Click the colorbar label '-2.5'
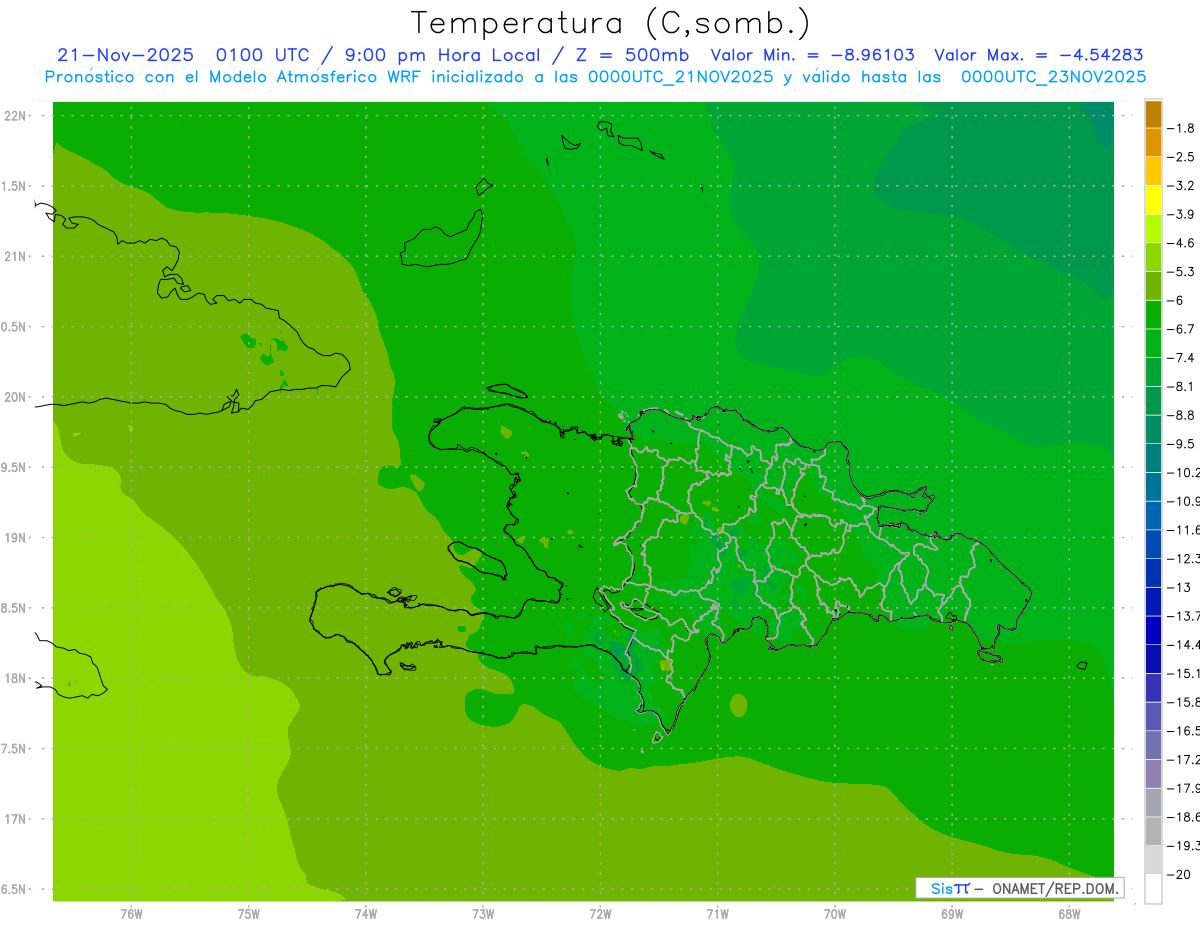 click(x=1181, y=157)
